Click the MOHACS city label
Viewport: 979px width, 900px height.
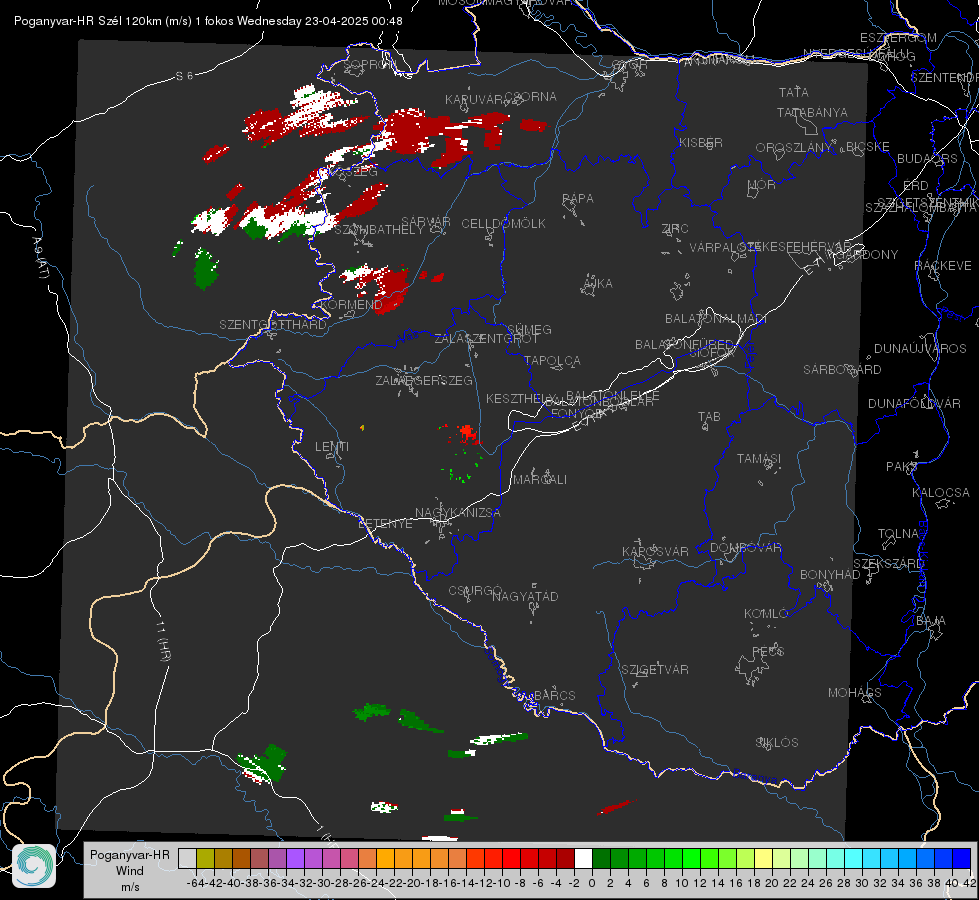[x=855, y=693]
